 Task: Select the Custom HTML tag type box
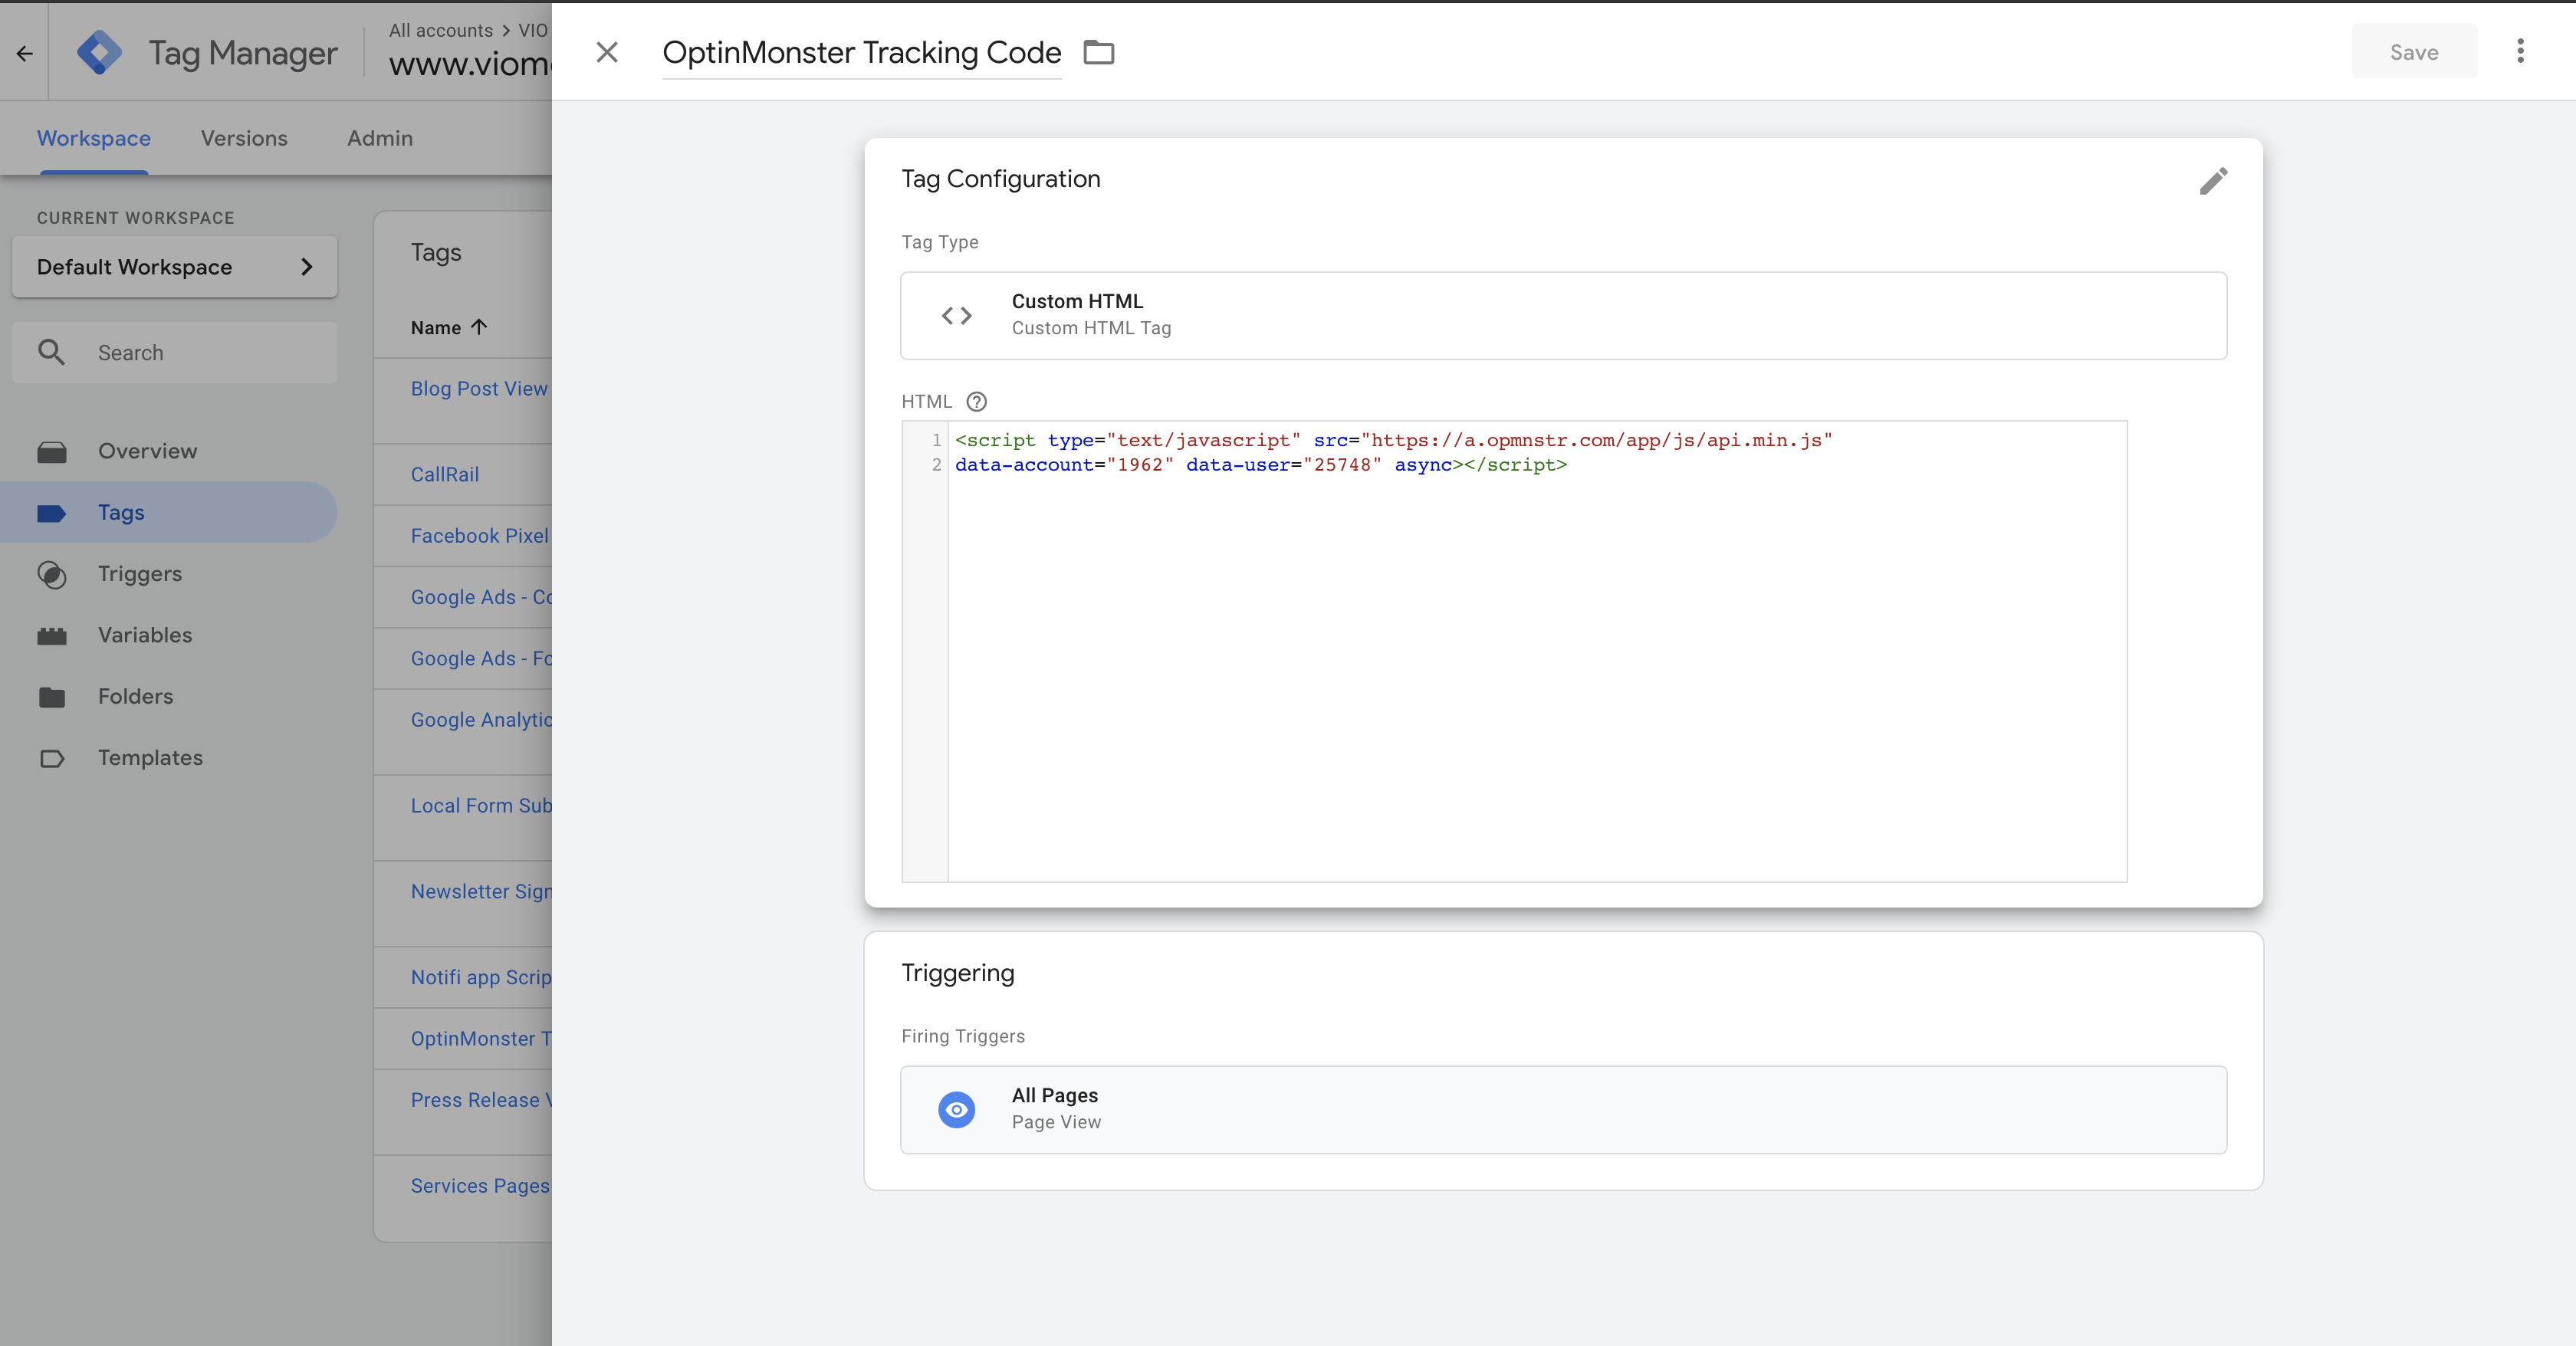(1563, 316)
